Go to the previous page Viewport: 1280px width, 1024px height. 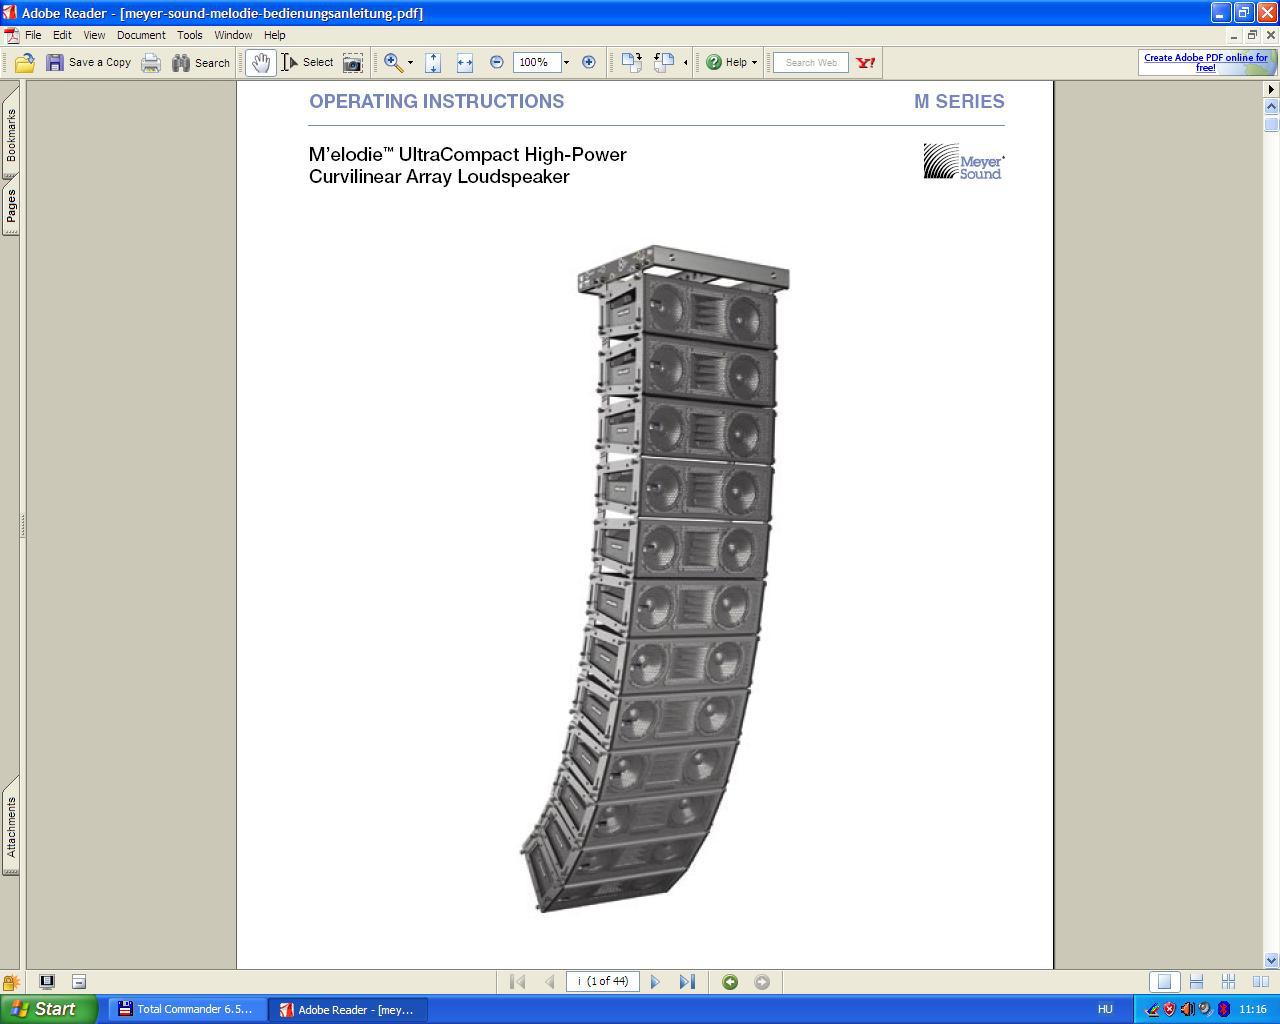pyautogui.click(x=549, y=982)
